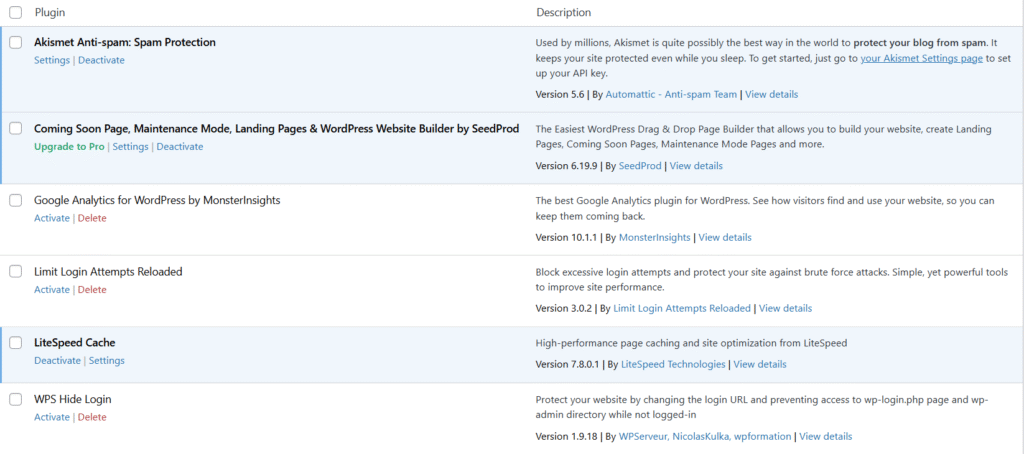
Task: Activate Google Analytics for WordPress plugin
Action: [x=52, y=218]
